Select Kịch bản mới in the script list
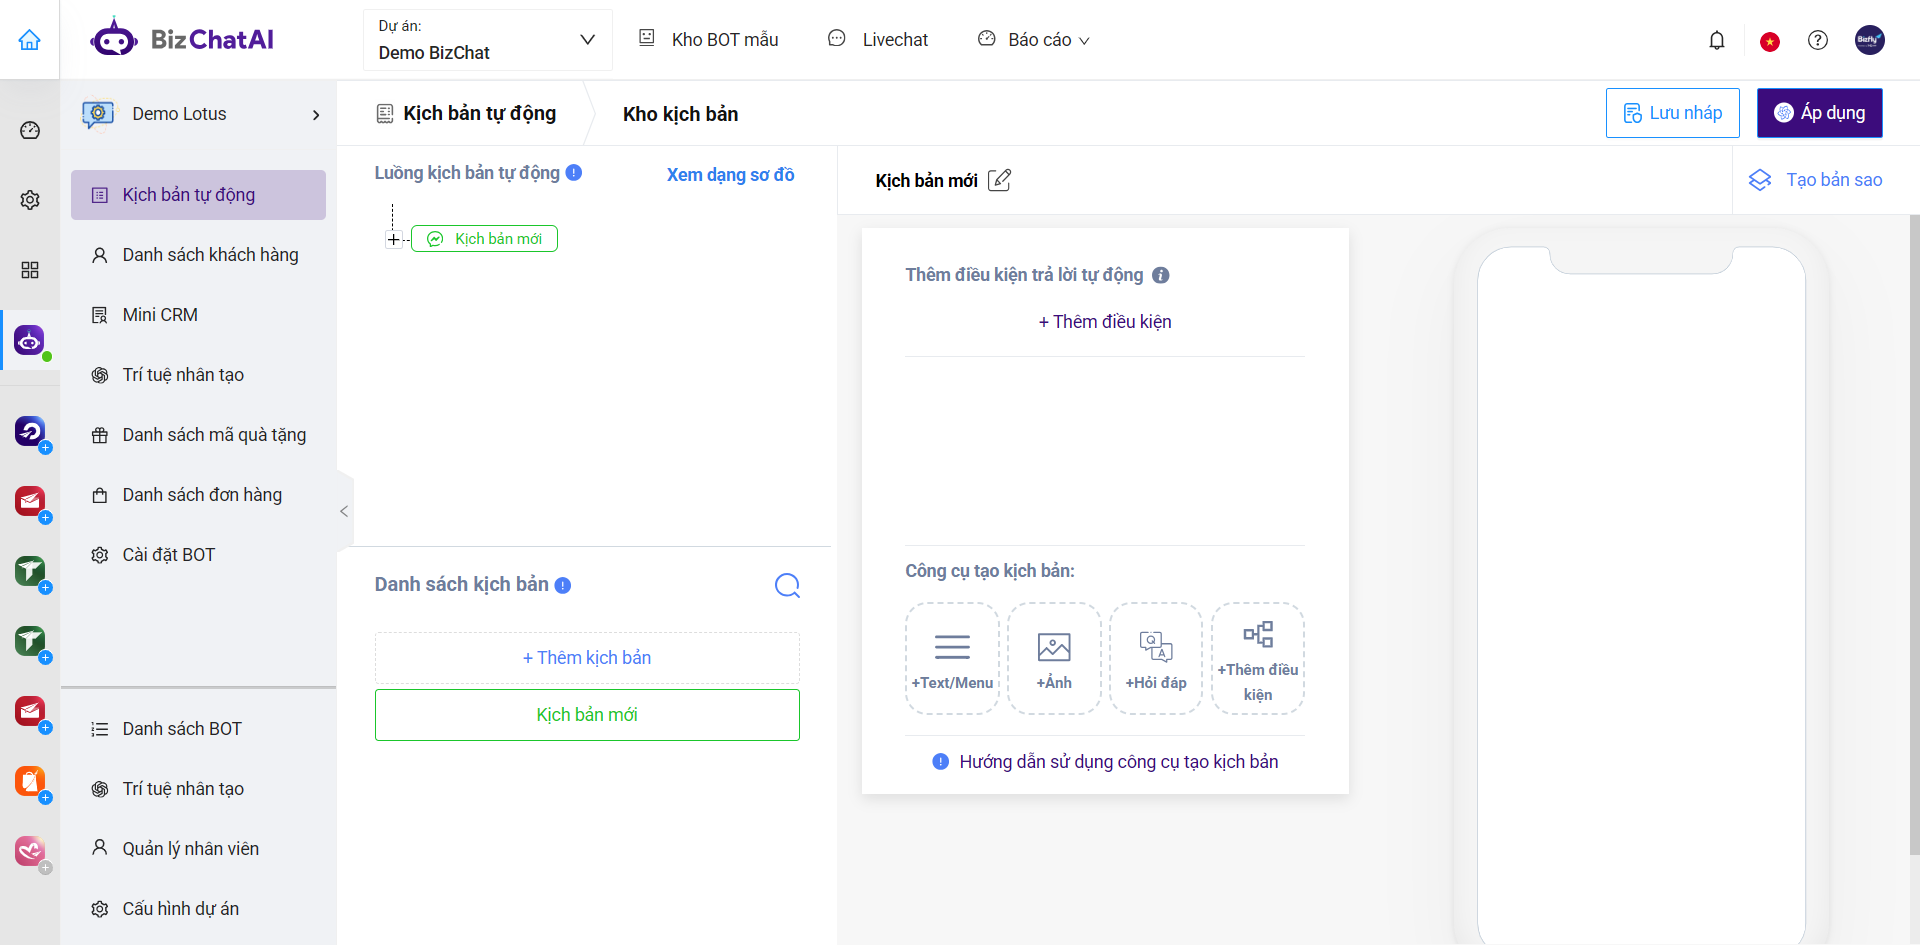The width and height of the screenshot is (1920, 945). click(x=587, y=715)
